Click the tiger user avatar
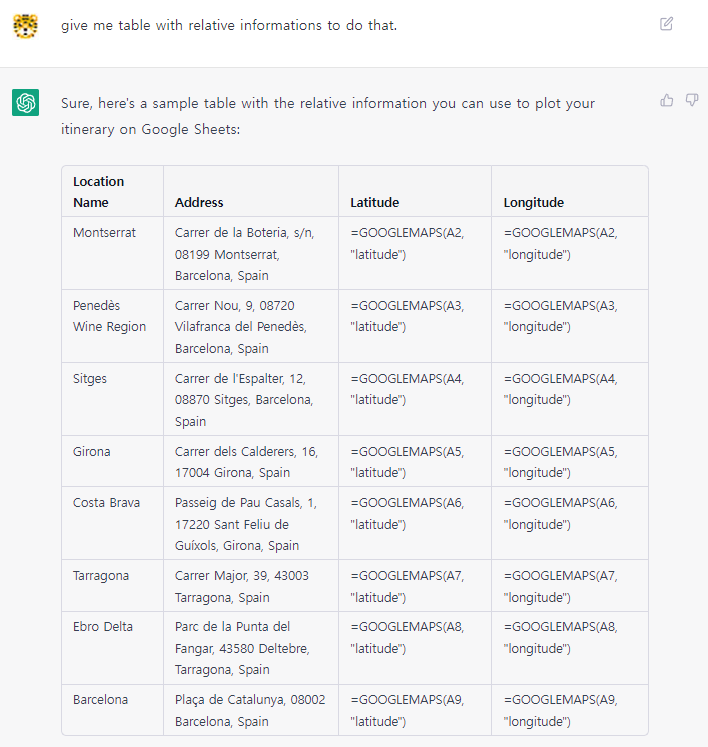708x747 pixels. 25,26
